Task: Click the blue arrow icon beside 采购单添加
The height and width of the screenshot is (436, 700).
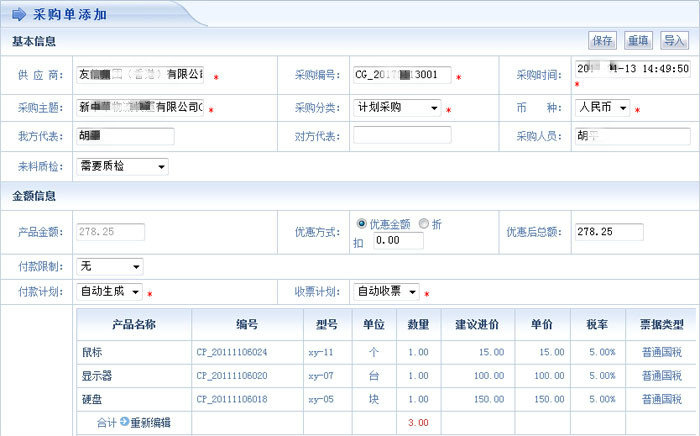Action: [x=20, y=14]
